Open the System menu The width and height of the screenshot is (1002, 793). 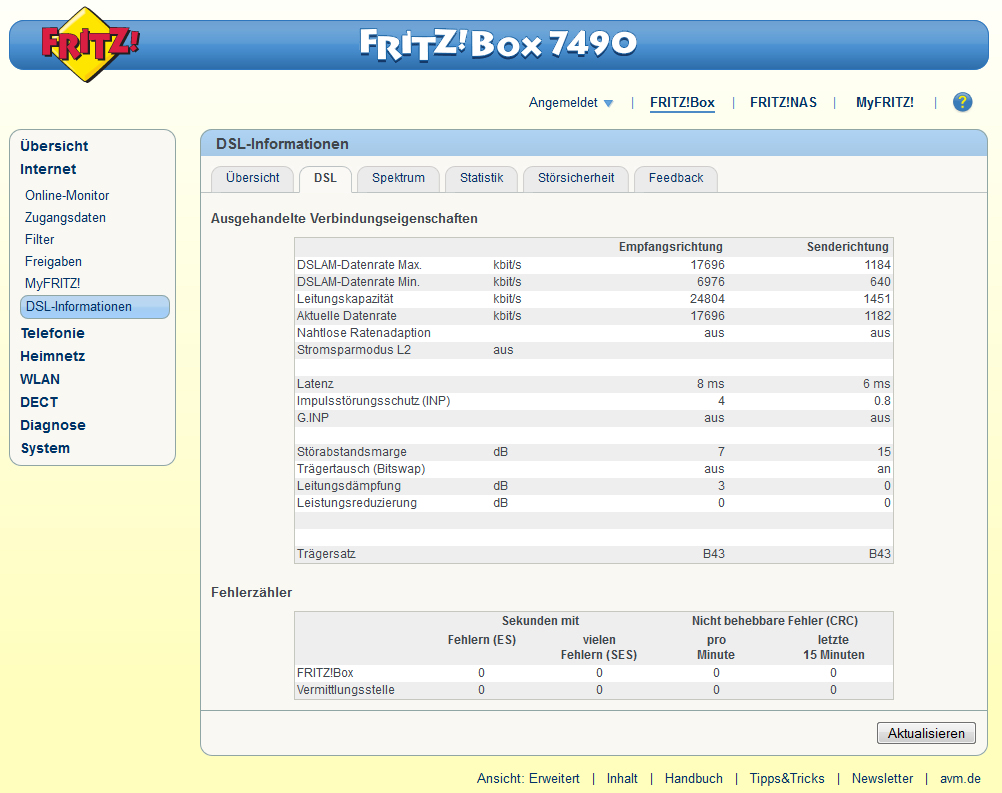click(45, 448)
